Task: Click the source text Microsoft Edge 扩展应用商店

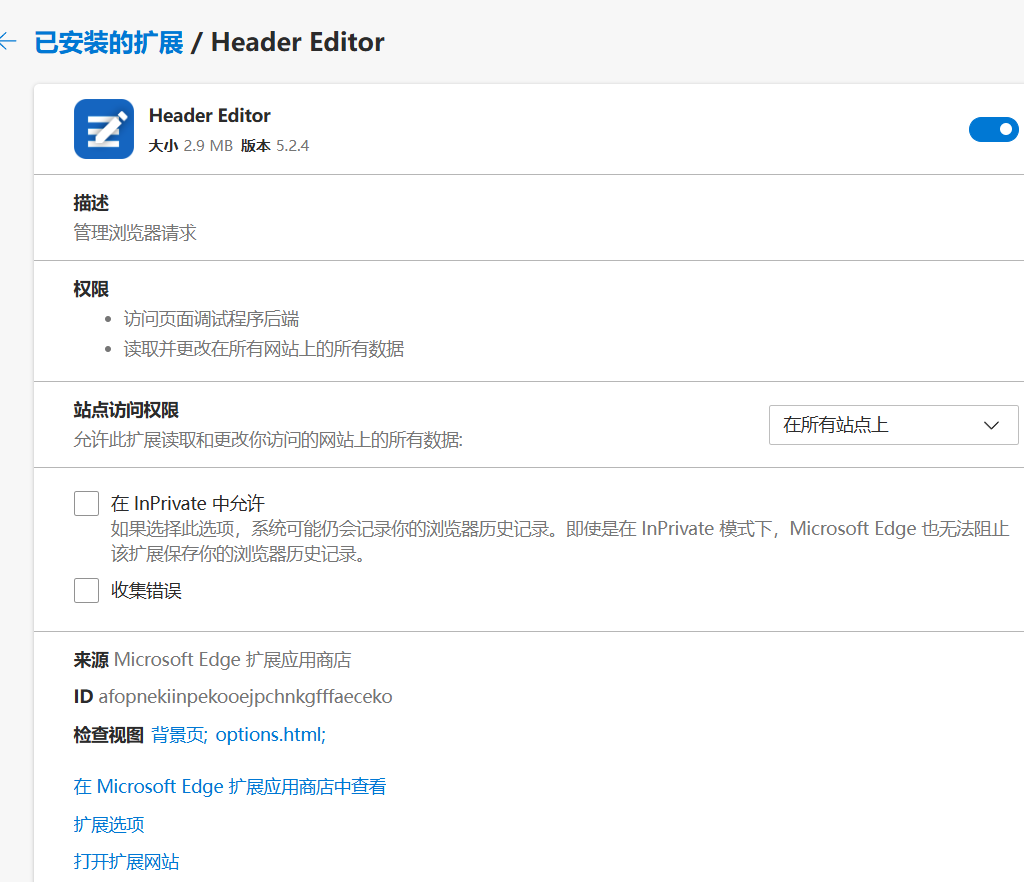Action: pyautogui.click(x=232, y=660)
